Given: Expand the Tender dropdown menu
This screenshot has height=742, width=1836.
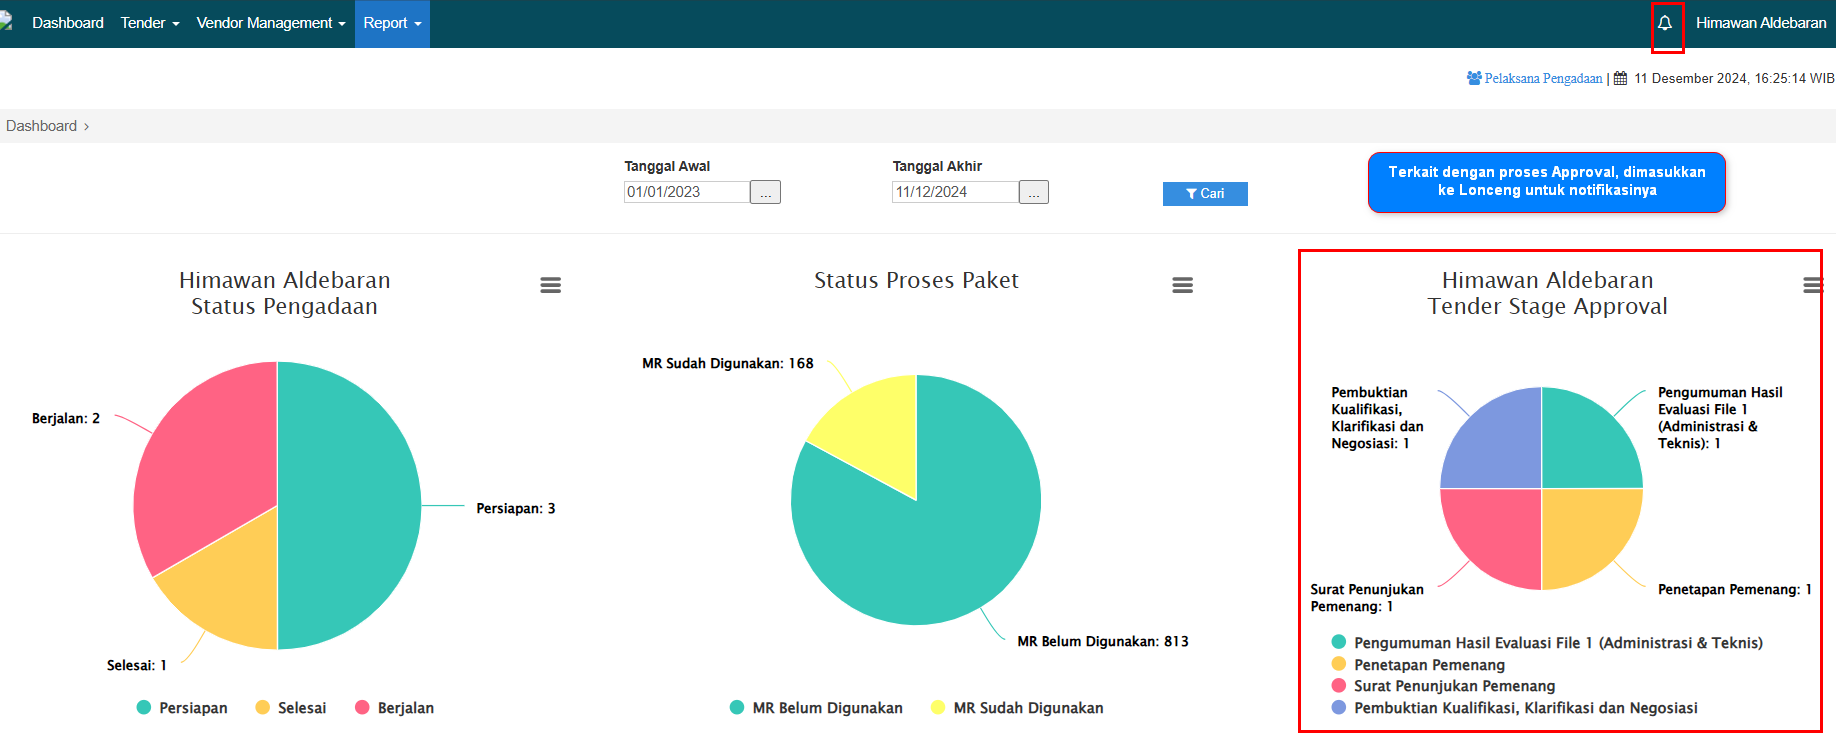Looking at the screenshot, I should click(x=149, y=23).
